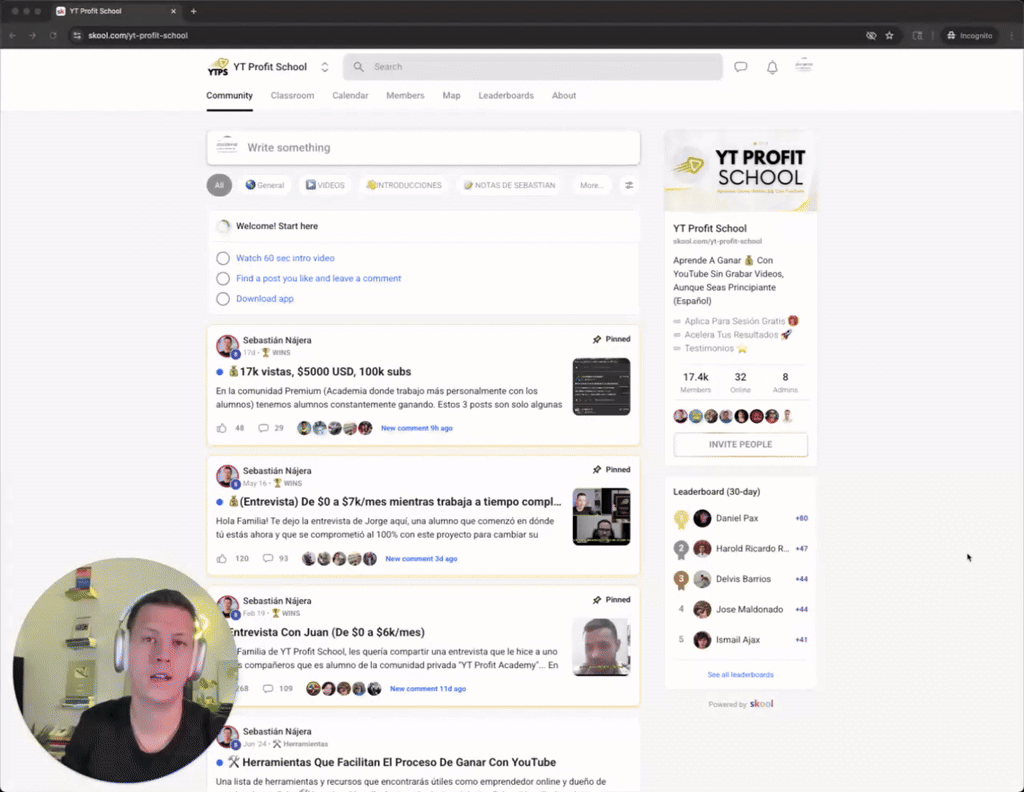Click the Incognito indicator
This screenshot has width=1024, height=792.
coord(970,35)
